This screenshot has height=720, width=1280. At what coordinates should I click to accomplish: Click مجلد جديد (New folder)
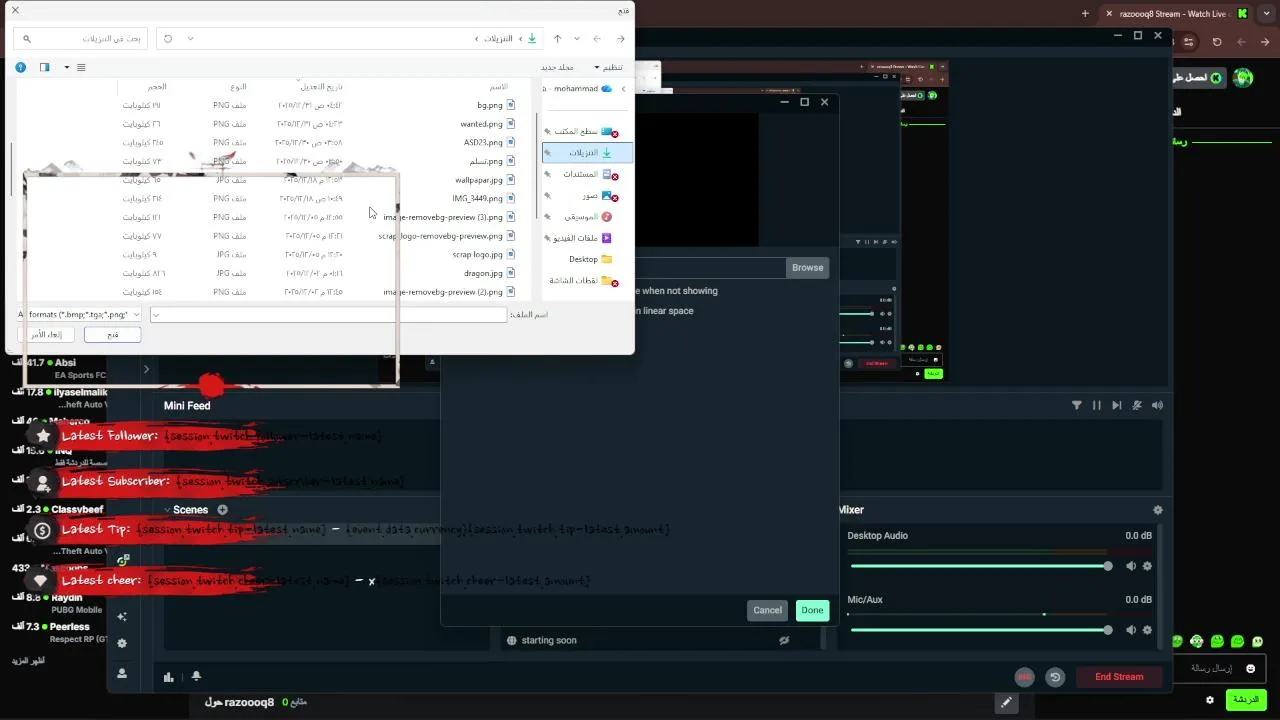click(558, 67)
